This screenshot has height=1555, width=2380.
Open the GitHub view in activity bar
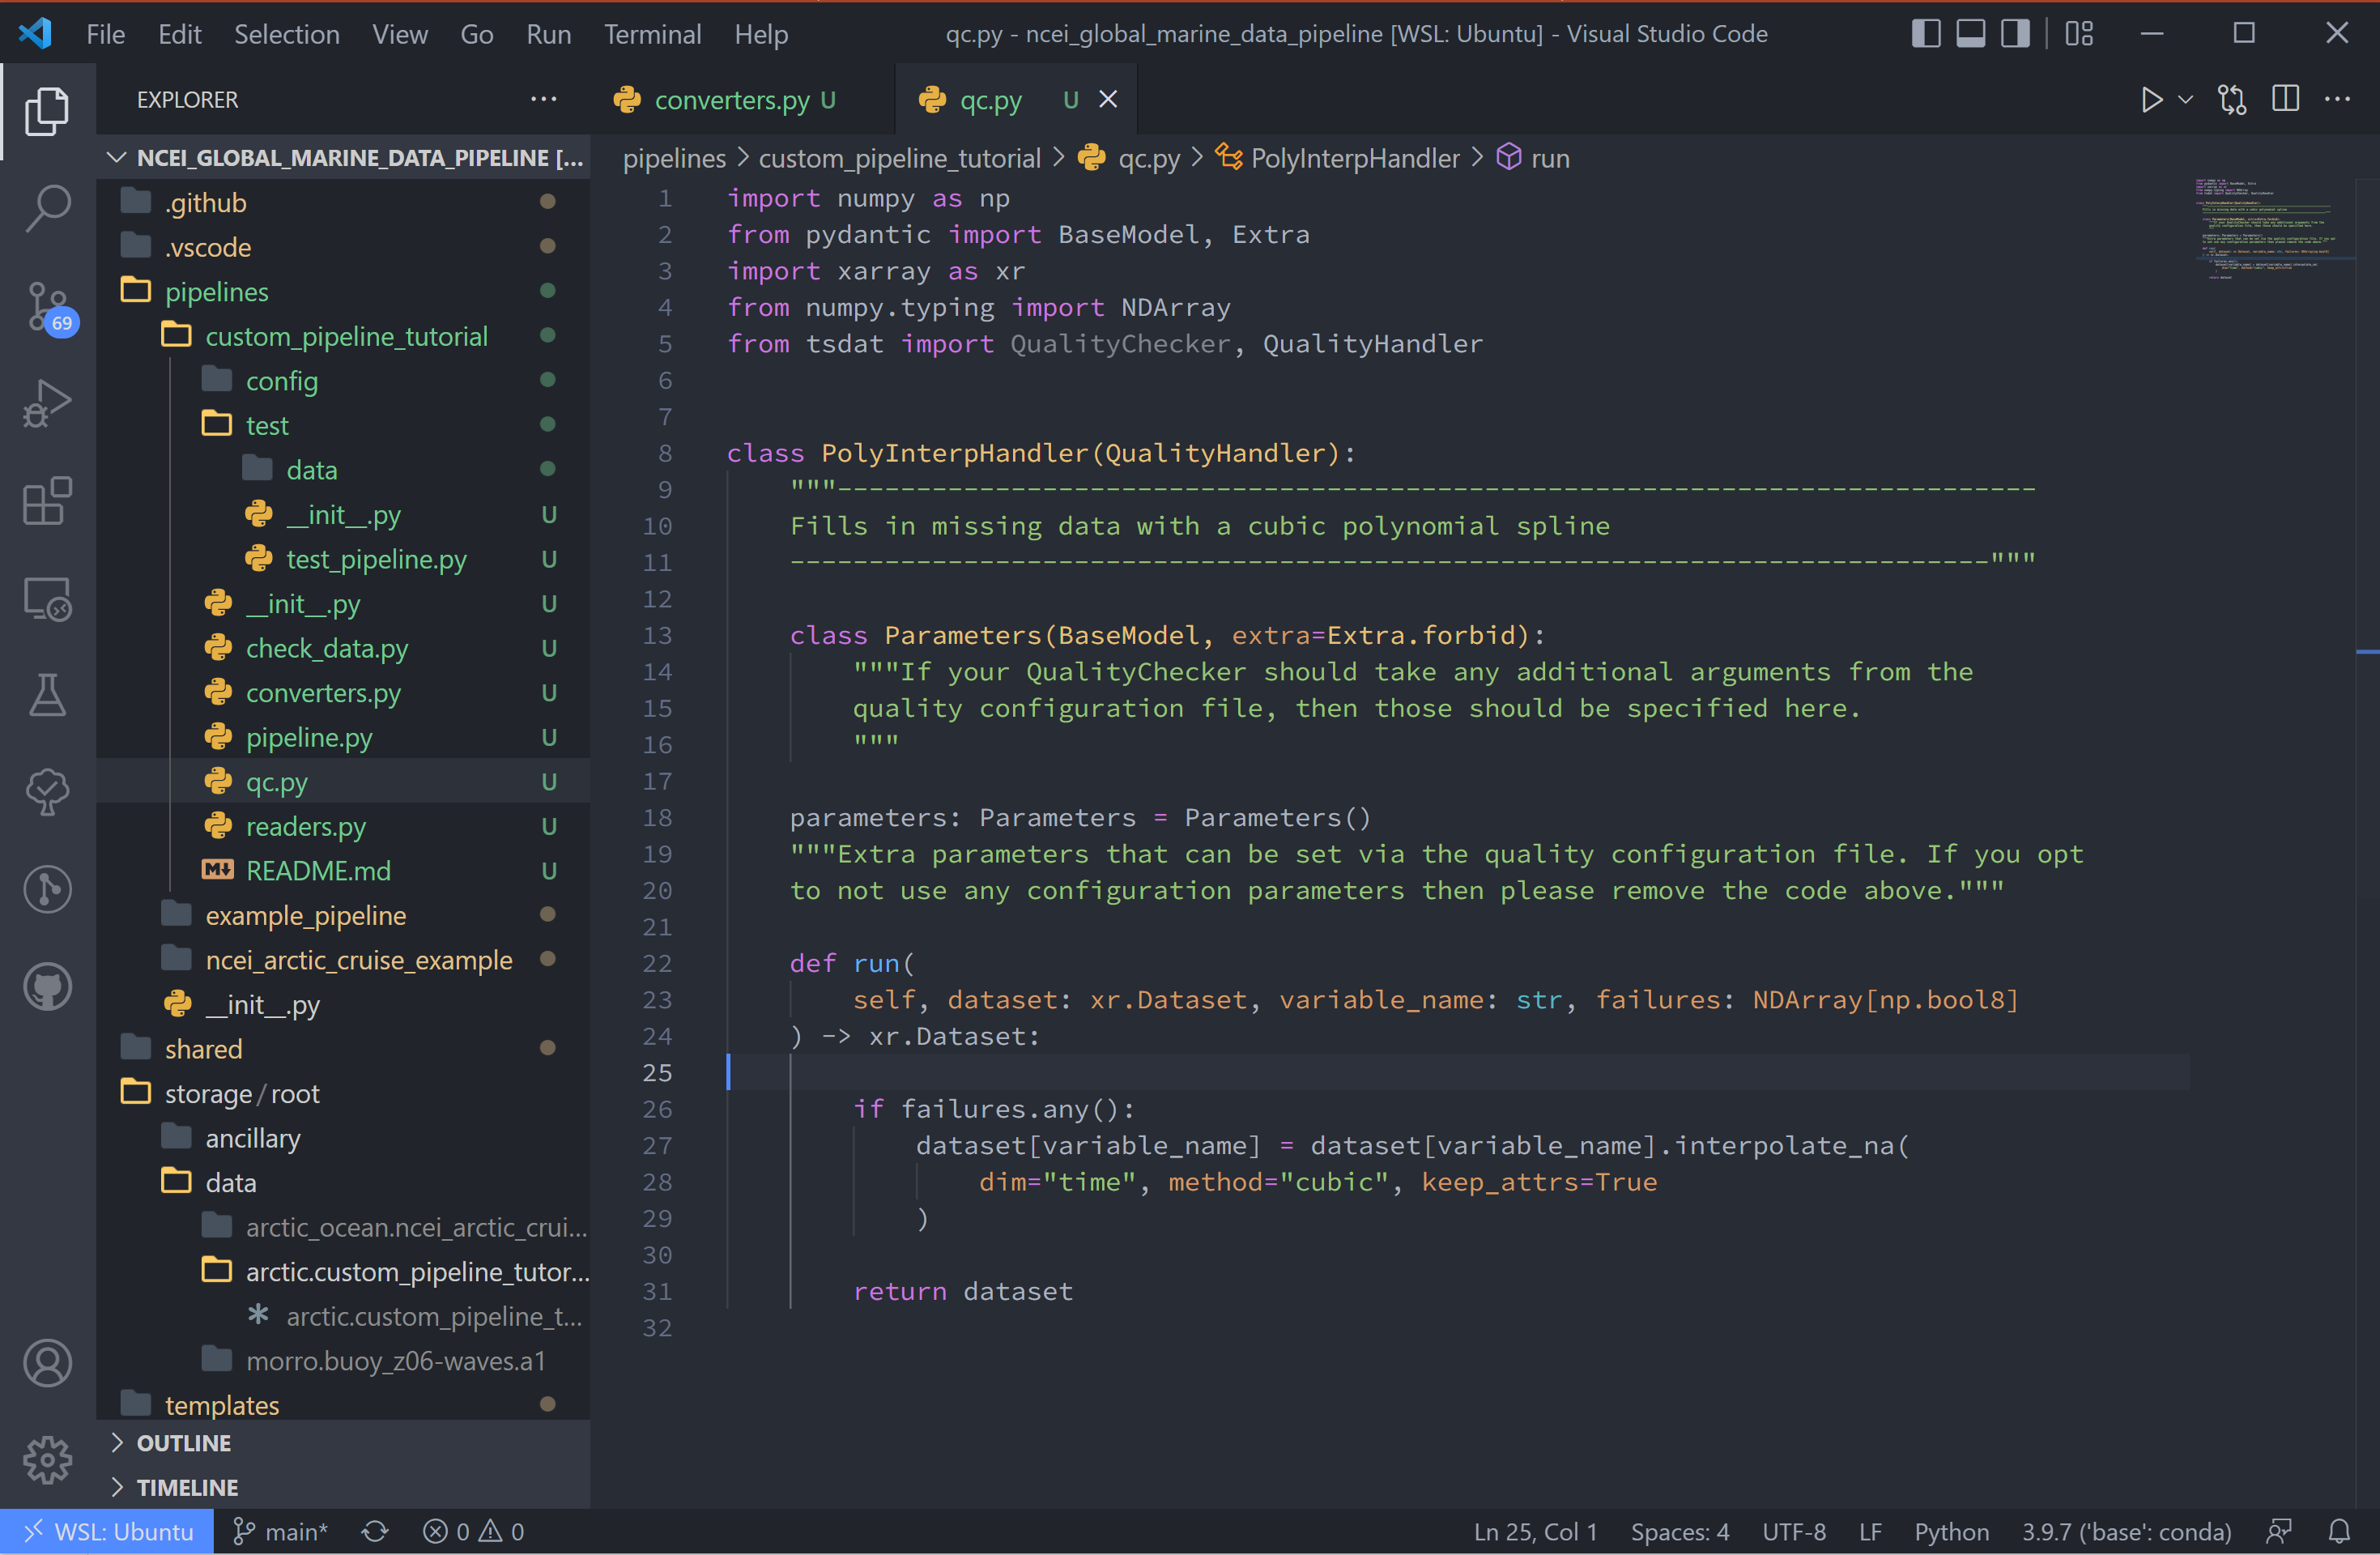tap(47, 987)
